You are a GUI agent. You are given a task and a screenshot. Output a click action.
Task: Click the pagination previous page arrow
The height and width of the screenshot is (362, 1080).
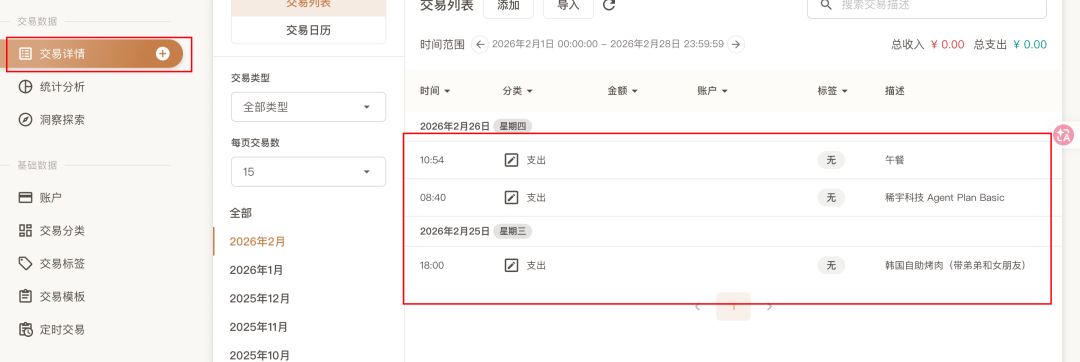(x=698, y=307)
